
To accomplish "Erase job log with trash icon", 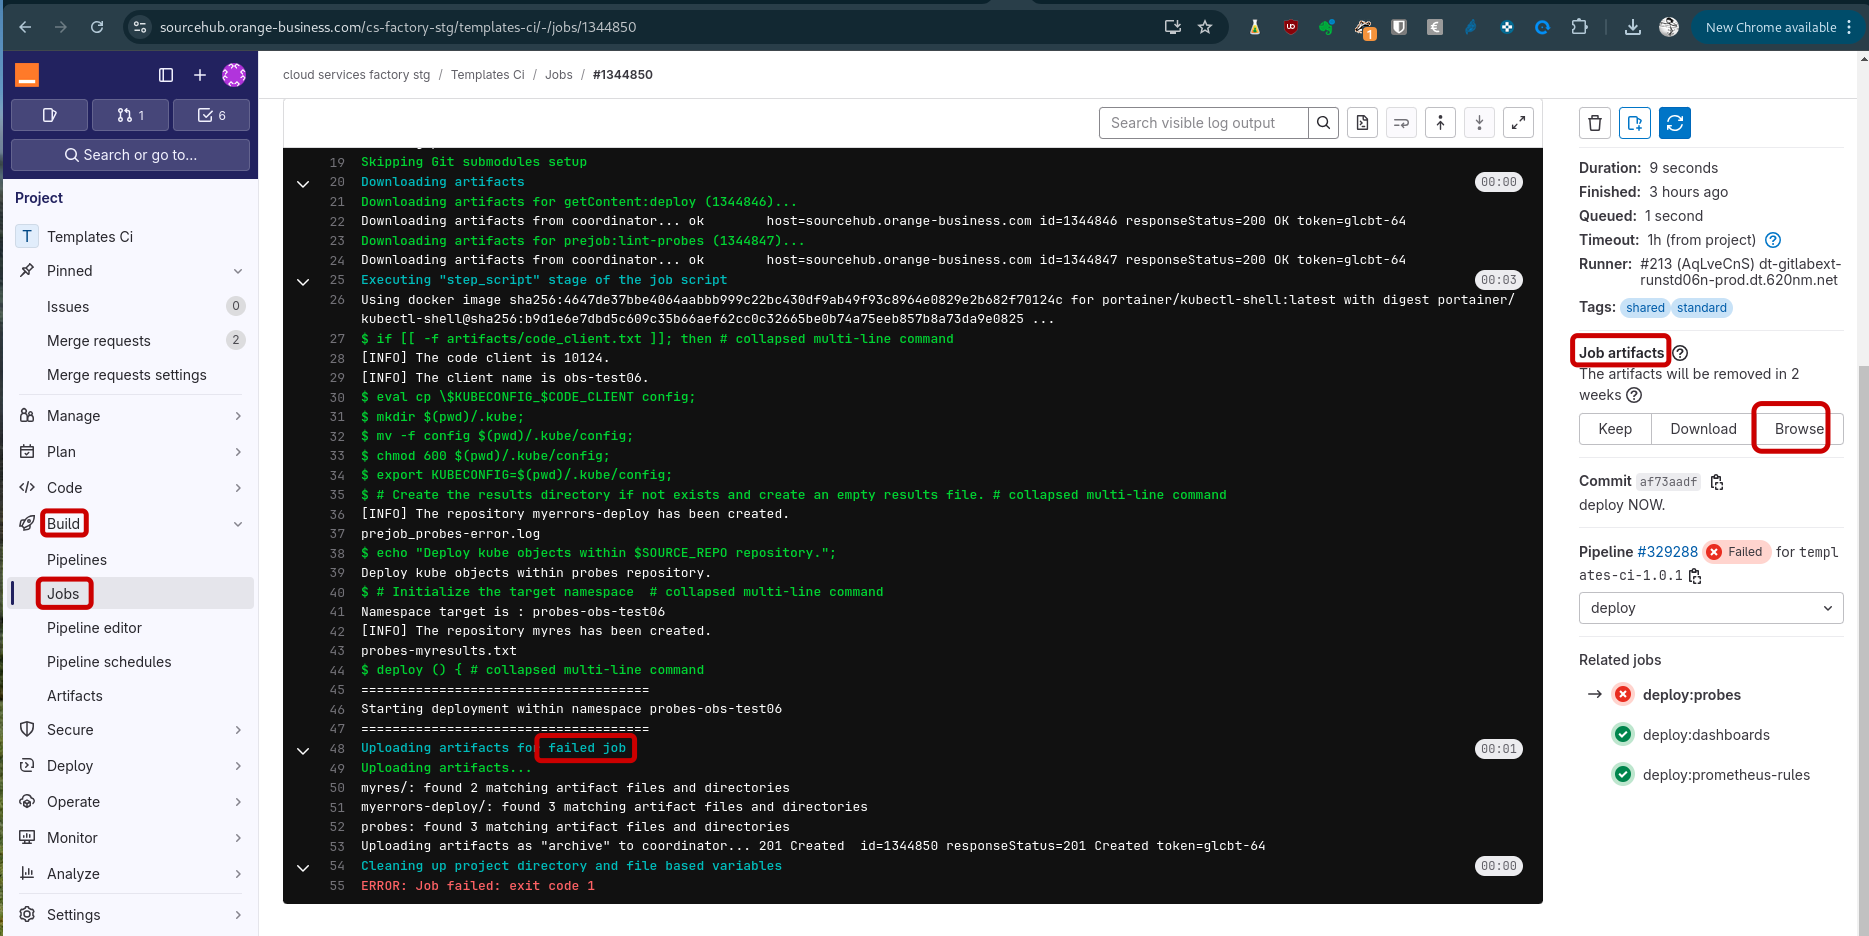I will click(x=1595, y=123).
